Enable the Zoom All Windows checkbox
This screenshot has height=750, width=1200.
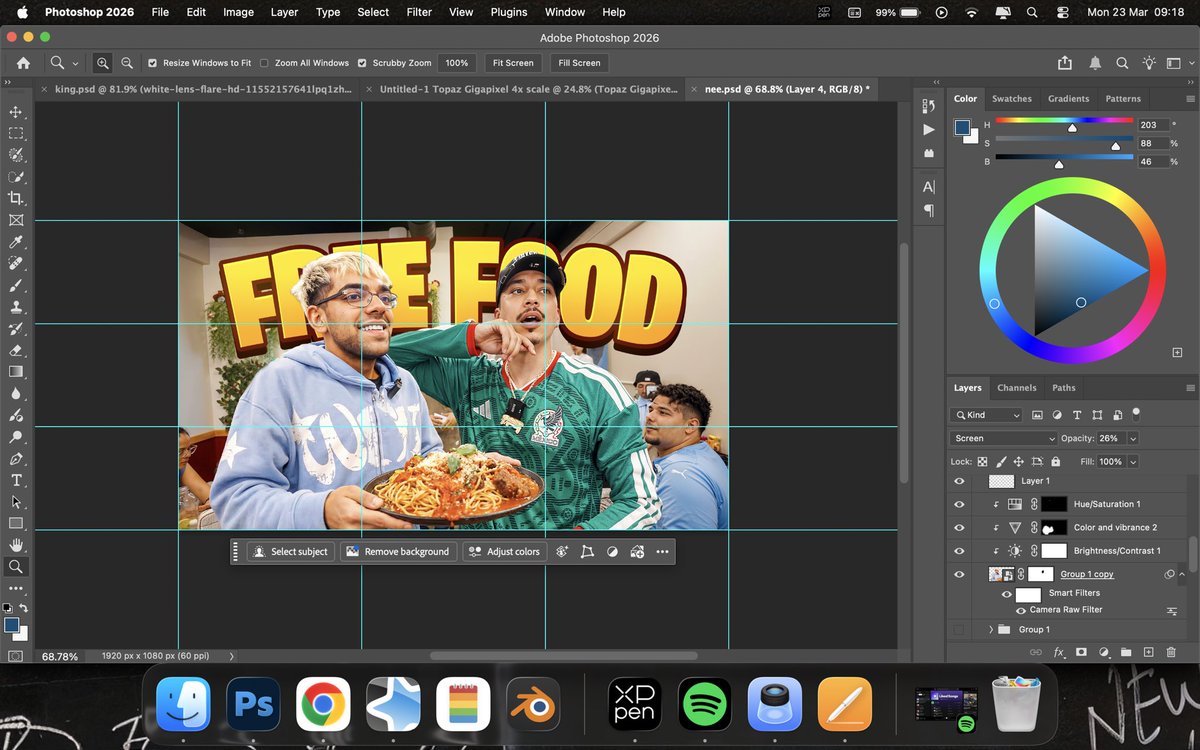tap(265, 62)
